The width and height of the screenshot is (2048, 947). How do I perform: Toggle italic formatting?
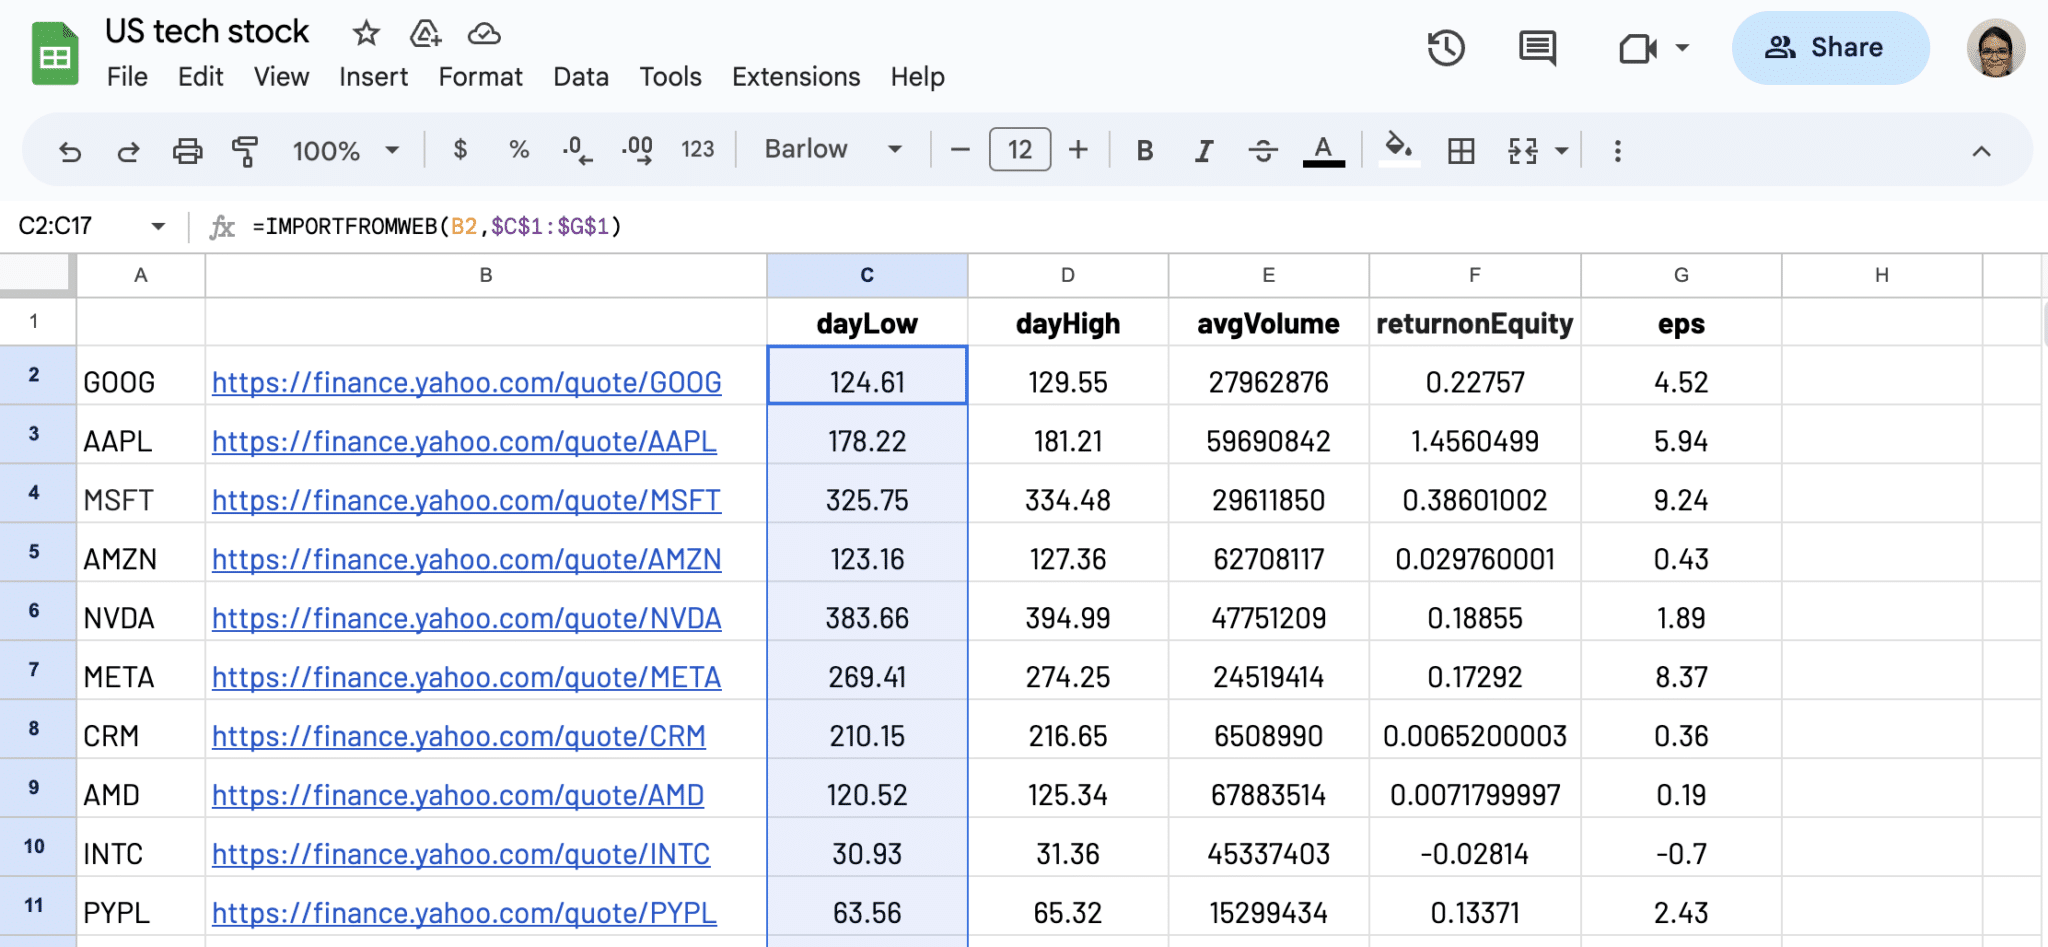(1204, 151)
